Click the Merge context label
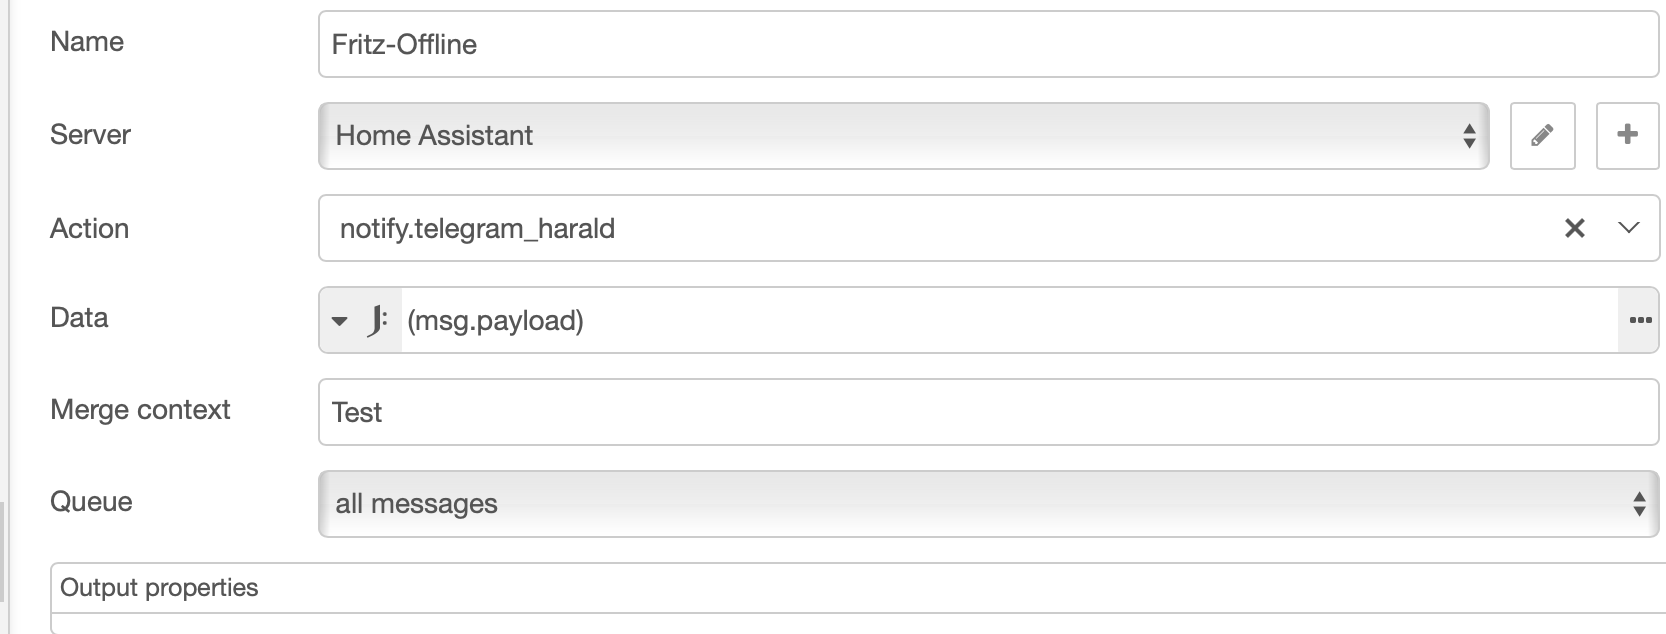 click(140, 410)
